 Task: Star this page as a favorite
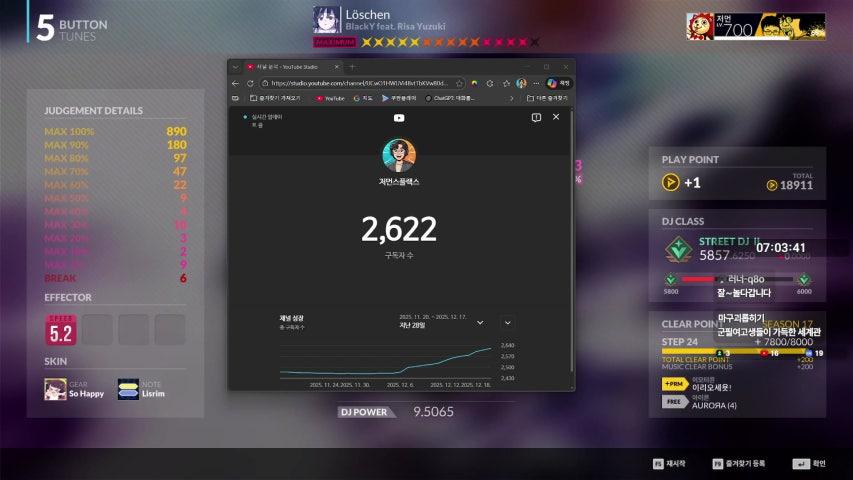[x=459, y=83]
